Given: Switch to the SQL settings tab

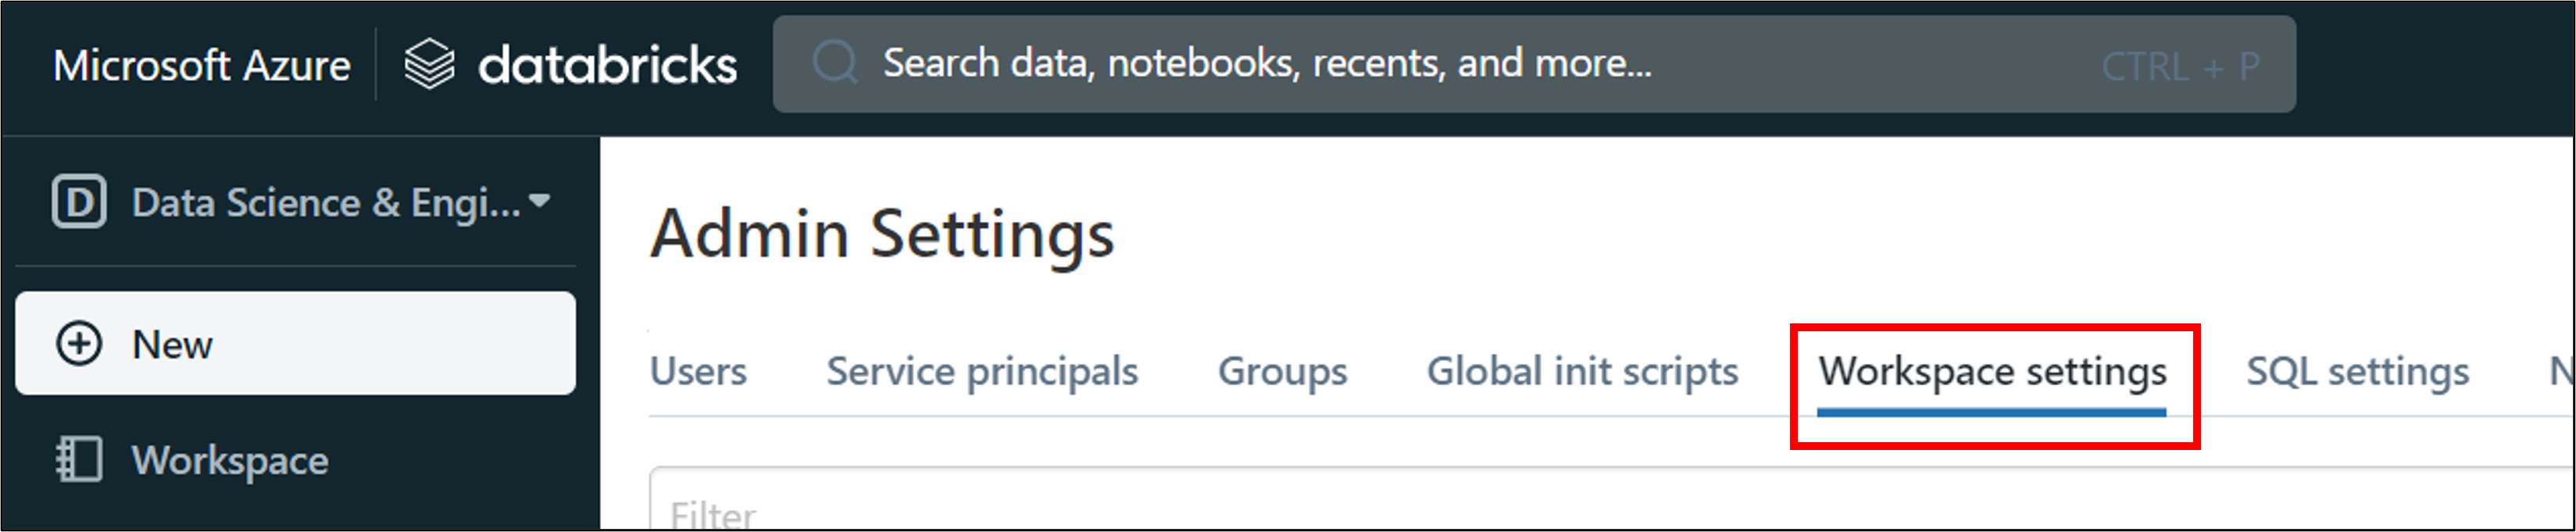Looking at the screenshot, I should [x=2357, y=372].
